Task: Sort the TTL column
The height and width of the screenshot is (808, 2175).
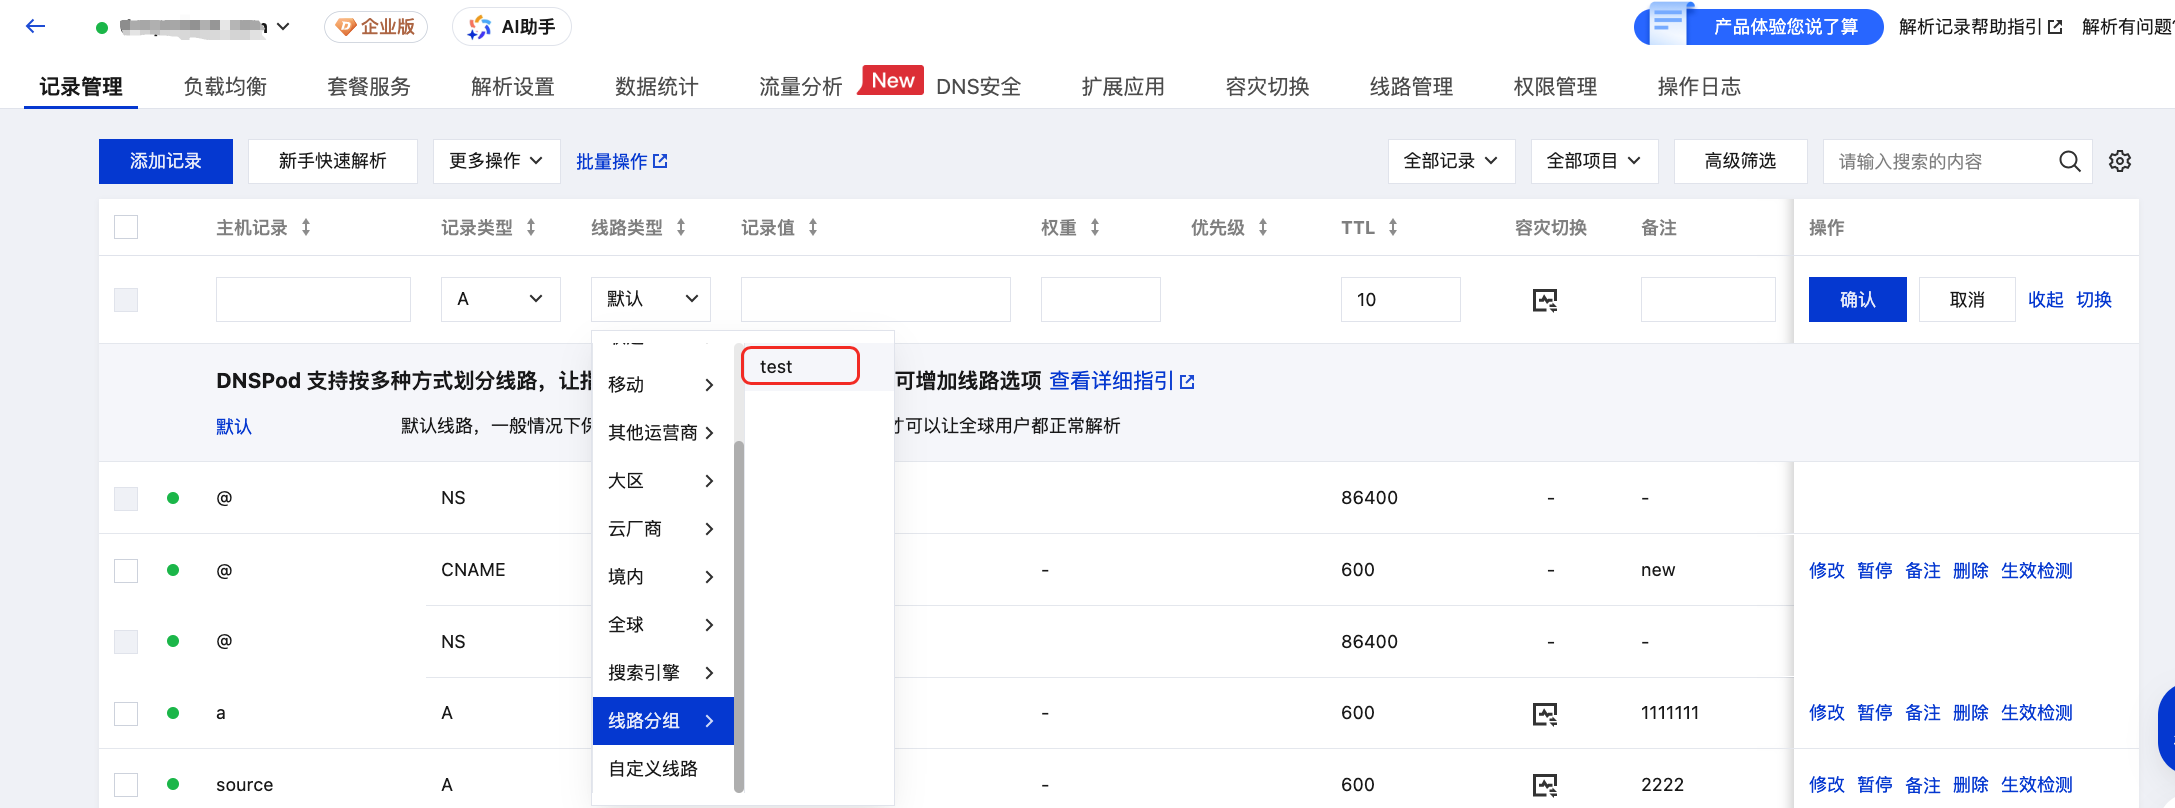Action: coord(1392,228)
